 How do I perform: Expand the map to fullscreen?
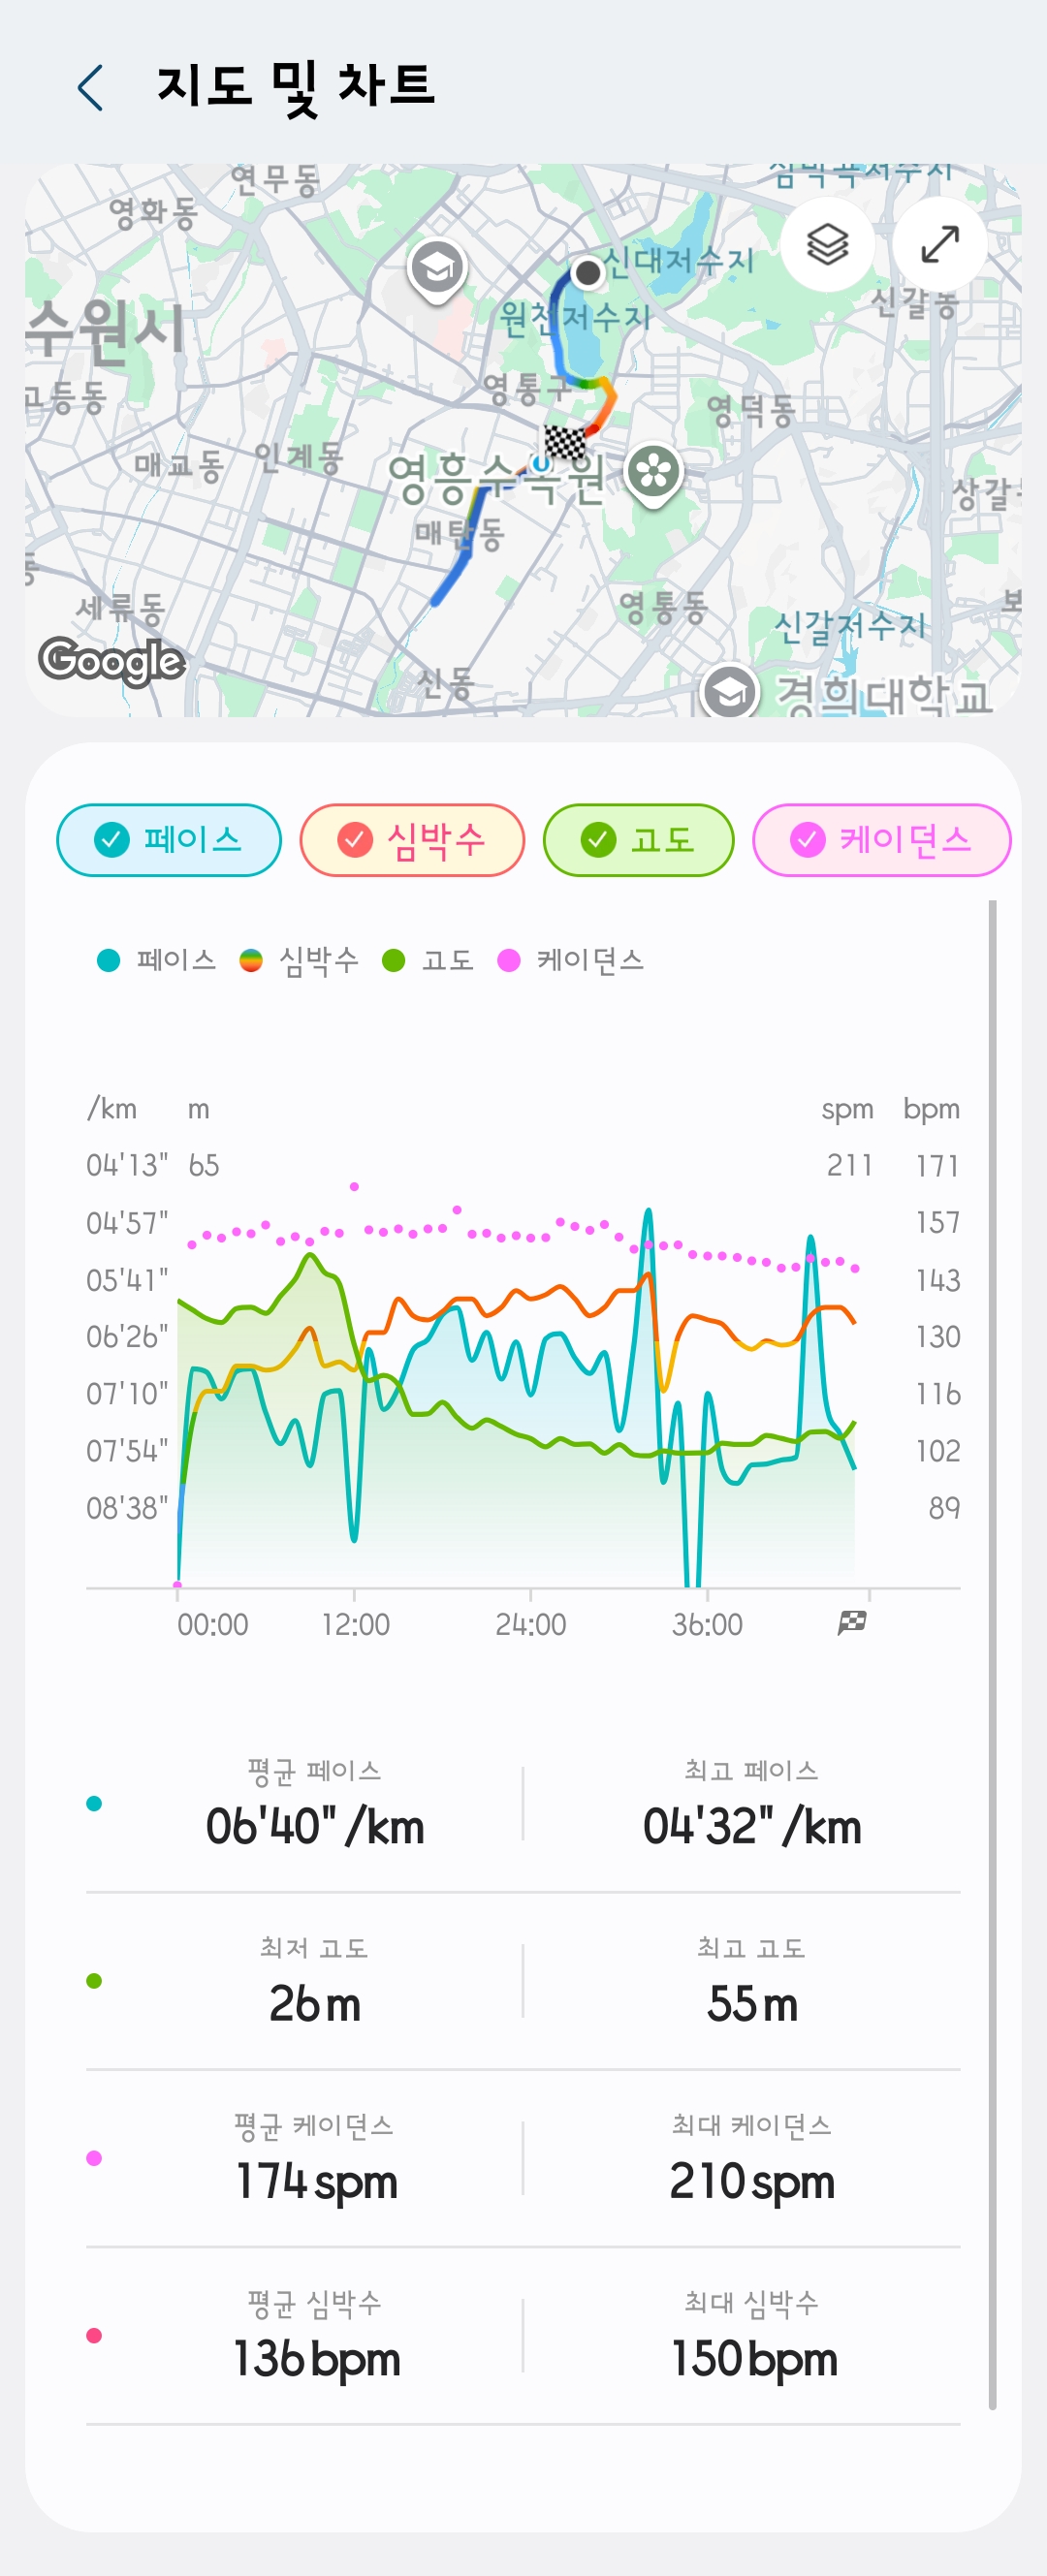click(939, 244)
